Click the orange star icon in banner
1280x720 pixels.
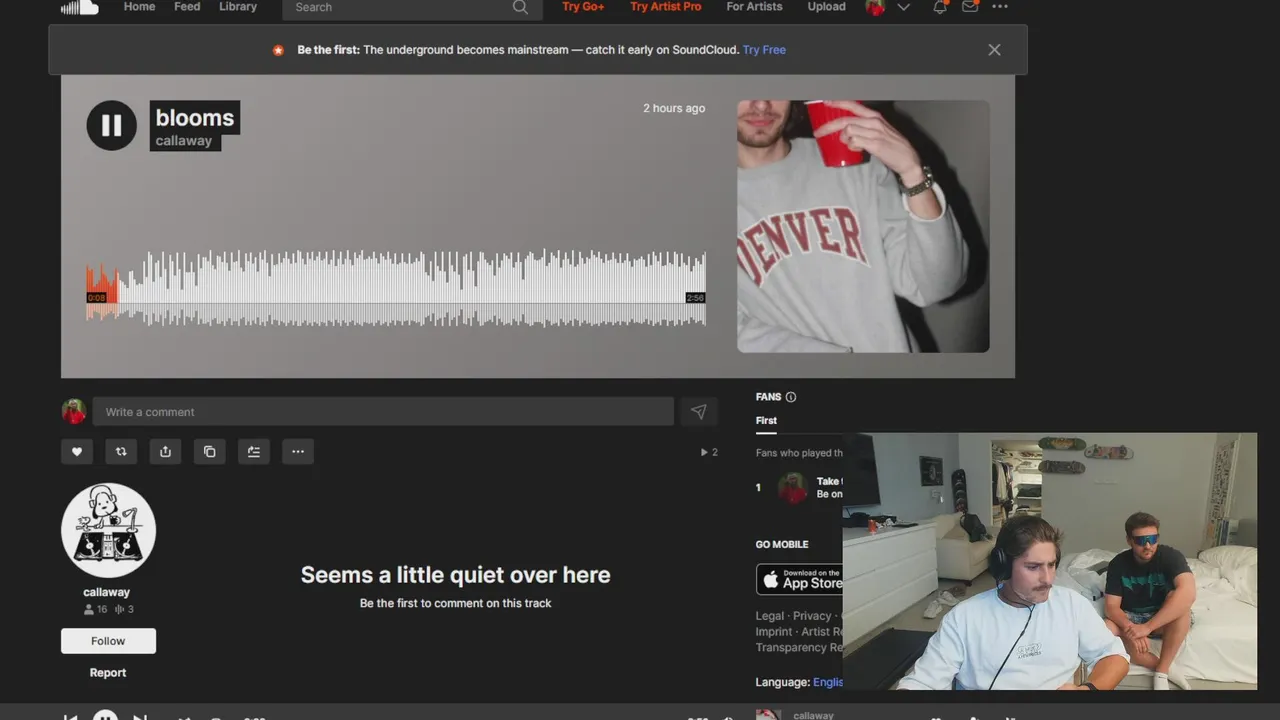(278, 50)
